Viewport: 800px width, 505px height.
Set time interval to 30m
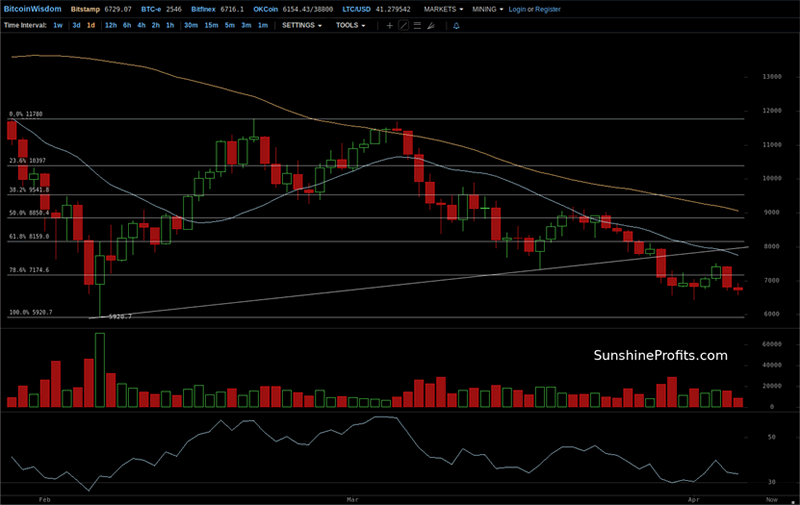coord(190,24)
